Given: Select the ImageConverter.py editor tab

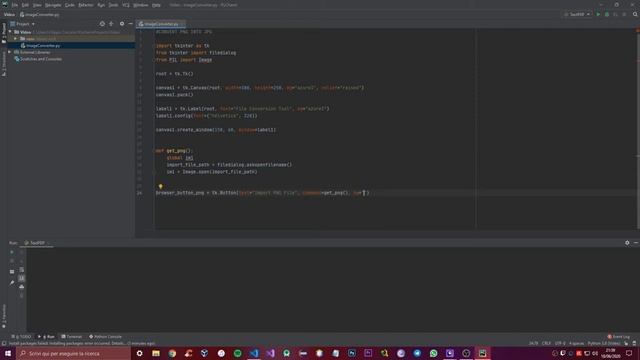Looking at the screenshot, I should pyautogui.click(x=161, y=24).
